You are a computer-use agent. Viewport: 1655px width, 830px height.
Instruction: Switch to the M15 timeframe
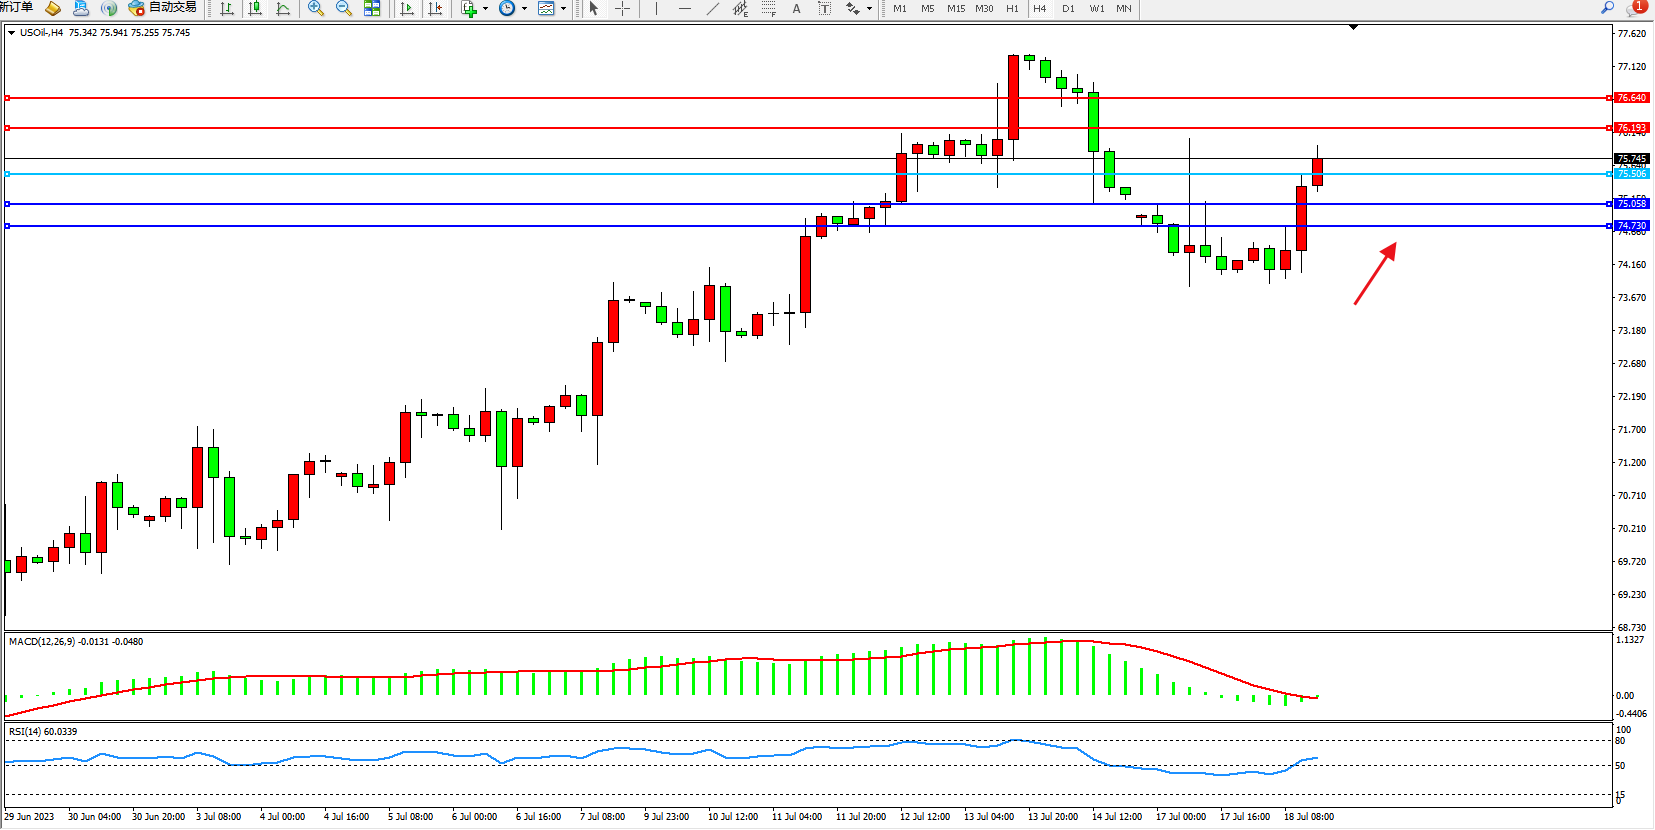[x=956, y=8]
